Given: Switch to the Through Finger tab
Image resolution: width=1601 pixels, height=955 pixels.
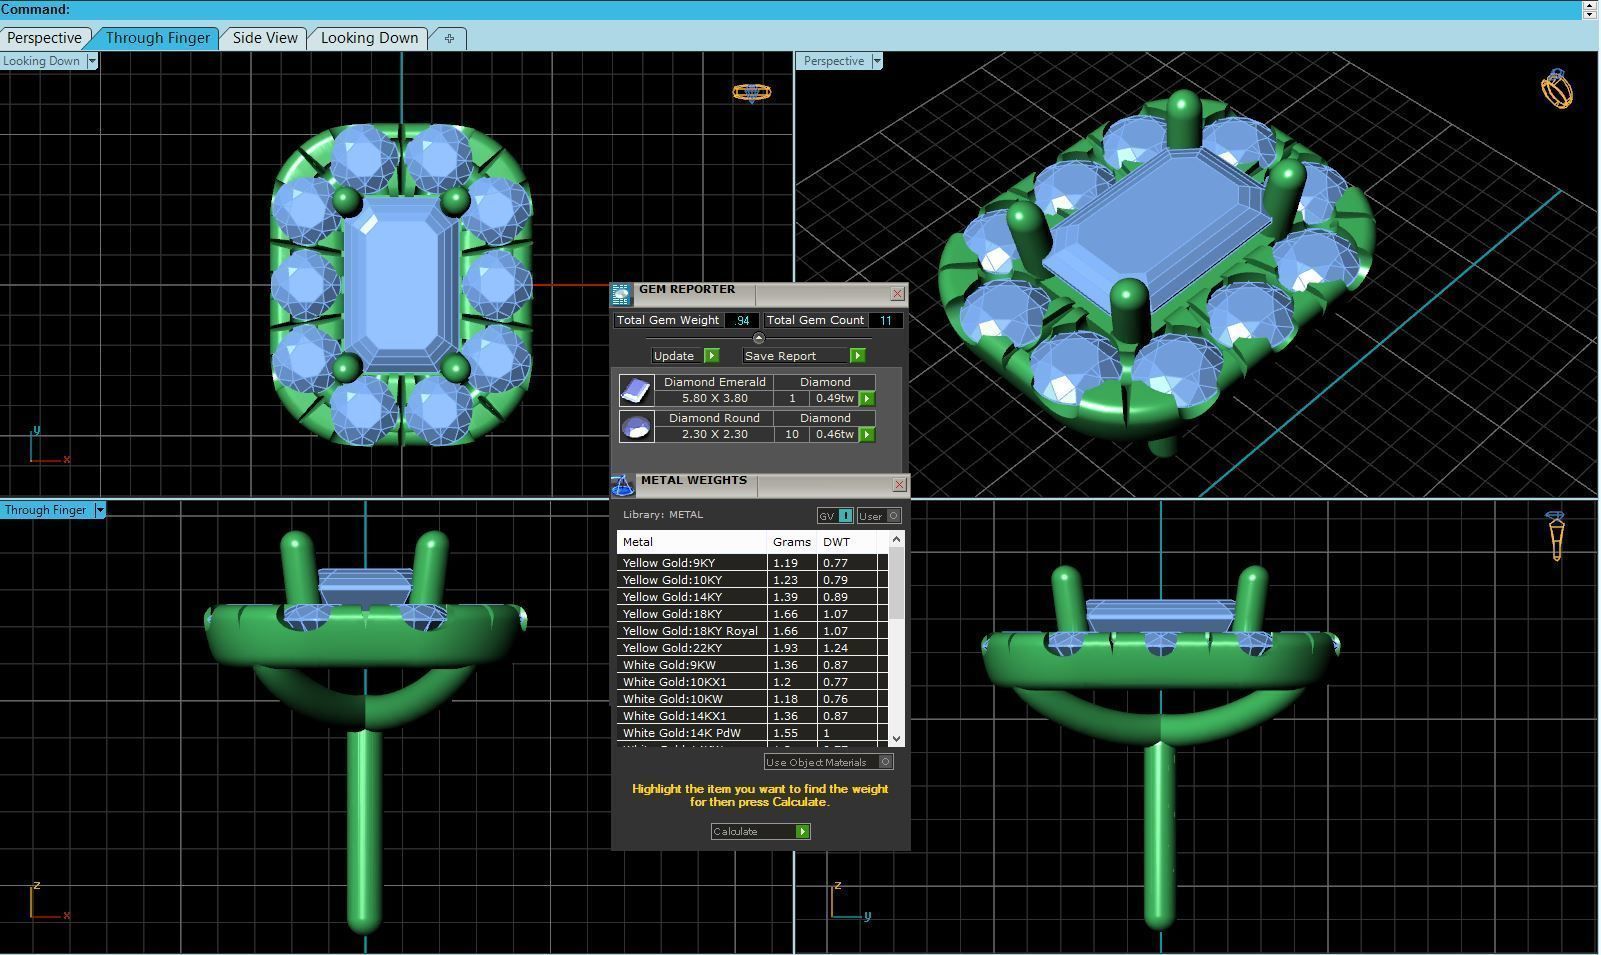Looking at the screenshot, I should click(158, 38).
